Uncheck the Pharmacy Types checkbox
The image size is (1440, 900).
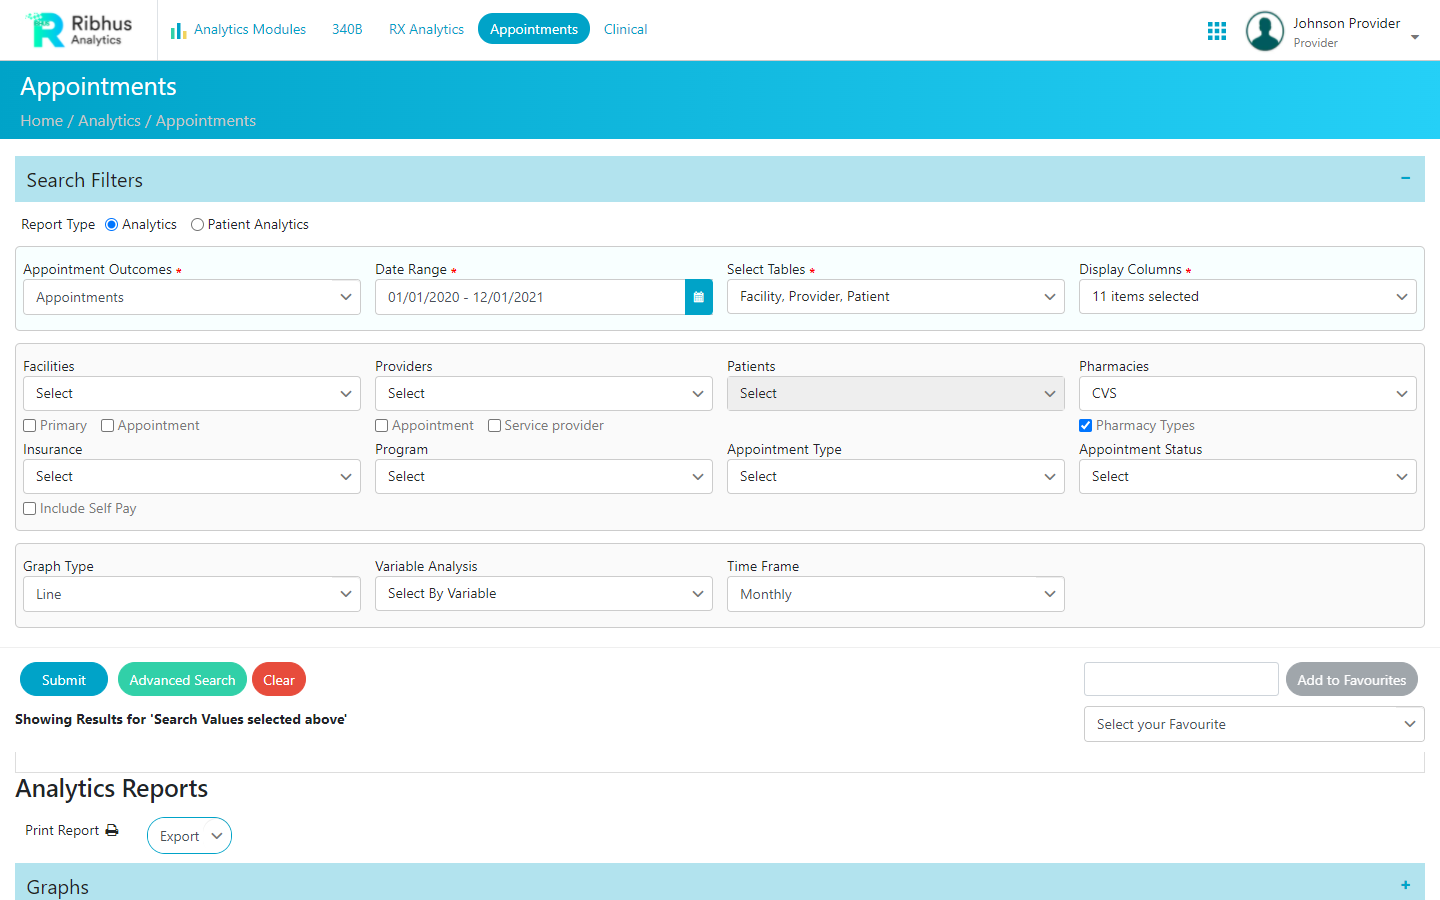(1085, 425)
